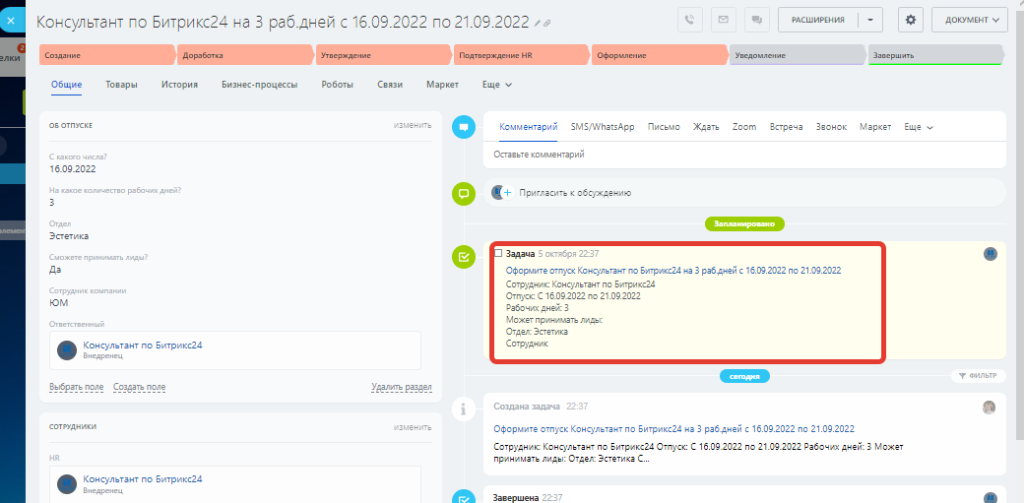
Task: Click the pencil edit icon next to title
Action: click(537, 23)
